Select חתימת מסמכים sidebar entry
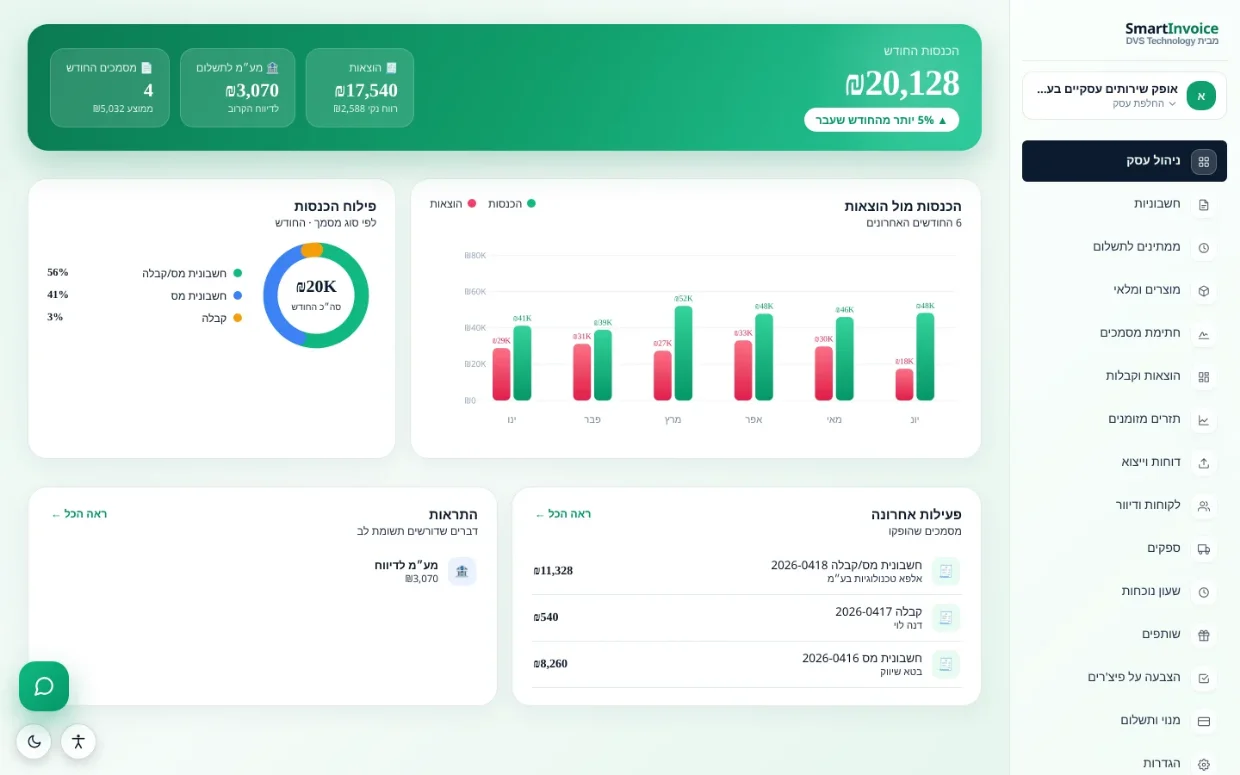The width and height of the screenshot is (1240, 775). tap(1124, 333)
